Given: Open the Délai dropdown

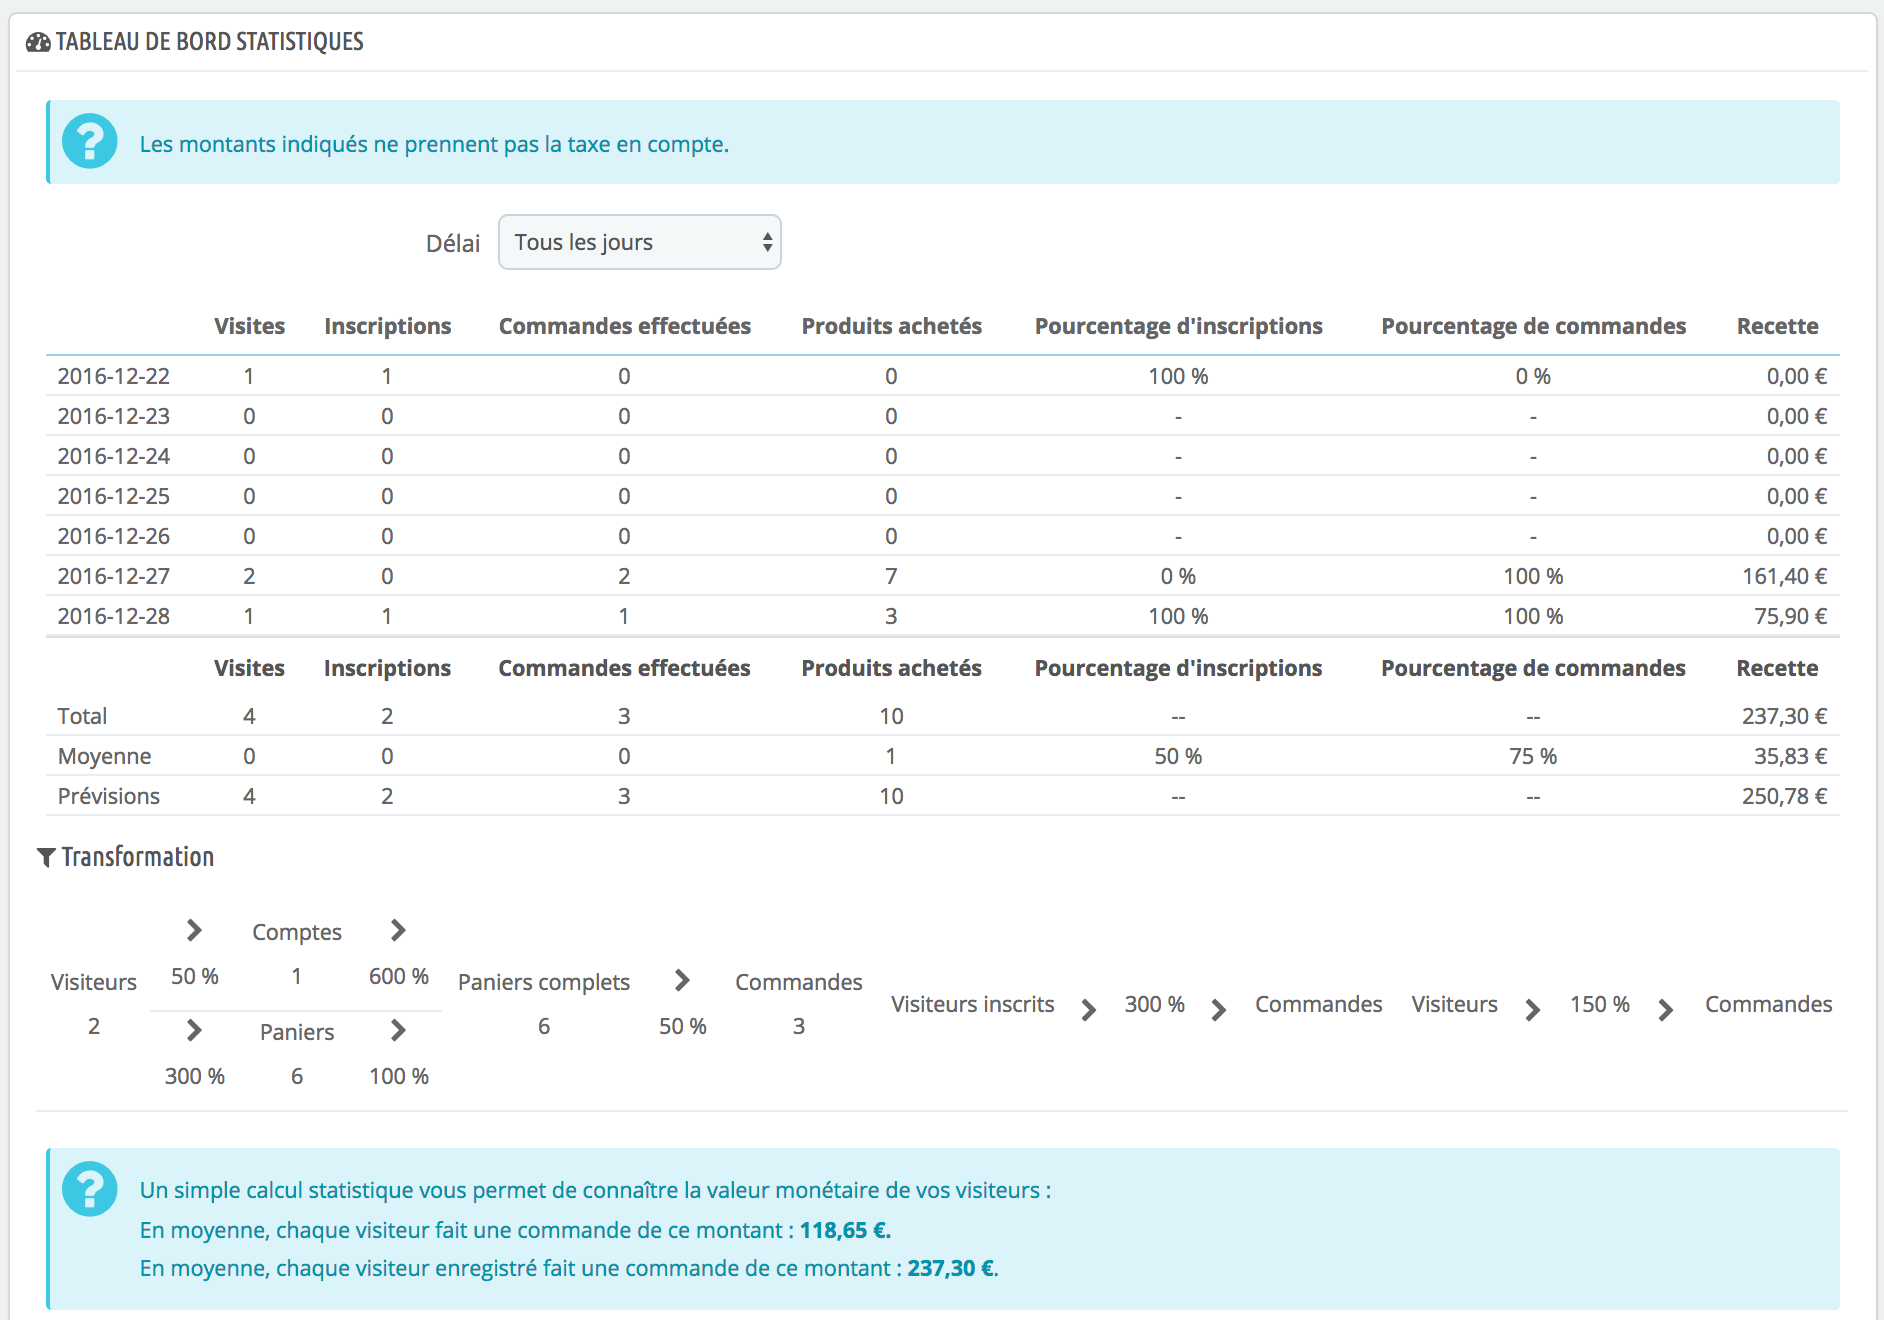Looking at the screenshot, I should click(639, 242).
